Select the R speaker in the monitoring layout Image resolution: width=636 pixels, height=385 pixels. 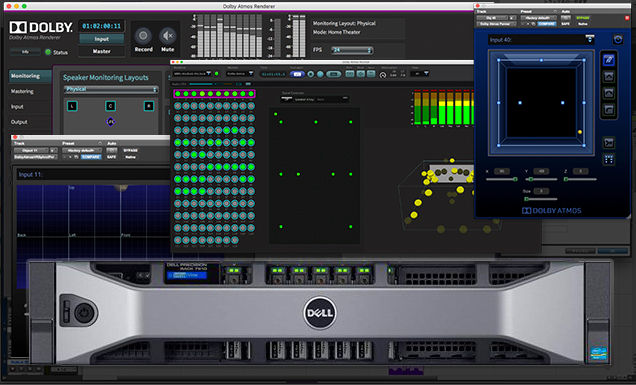coord(149,106)
